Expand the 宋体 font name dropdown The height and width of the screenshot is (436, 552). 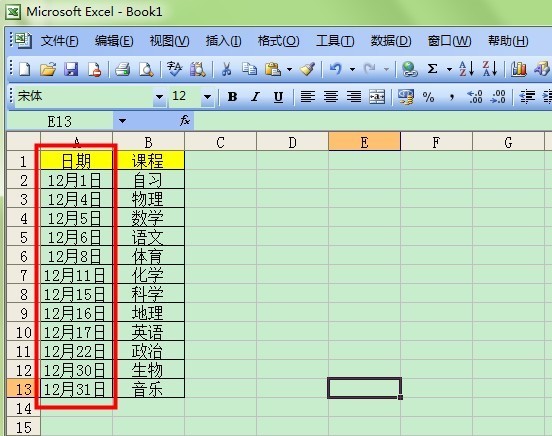[x=159, y=96]
